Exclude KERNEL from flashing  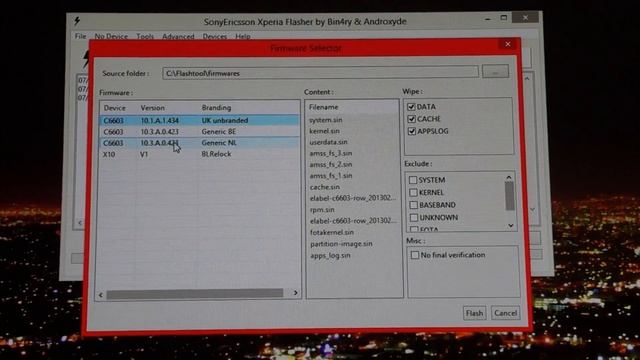(x=413, y=192)
